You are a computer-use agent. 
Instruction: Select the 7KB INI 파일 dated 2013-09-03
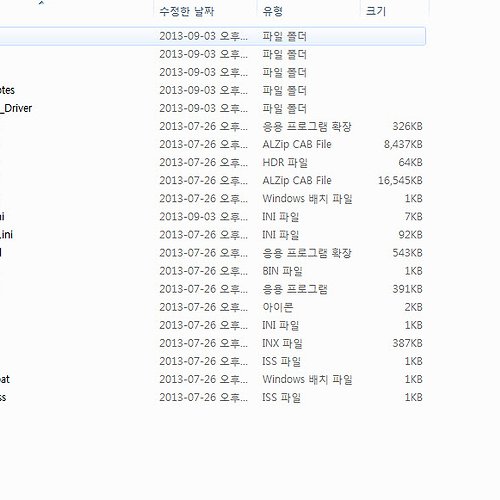point(212,217)
